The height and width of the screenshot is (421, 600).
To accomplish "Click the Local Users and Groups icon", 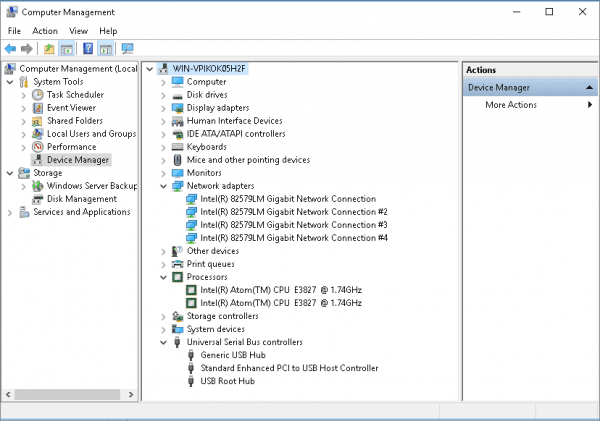I will (38, 134).
